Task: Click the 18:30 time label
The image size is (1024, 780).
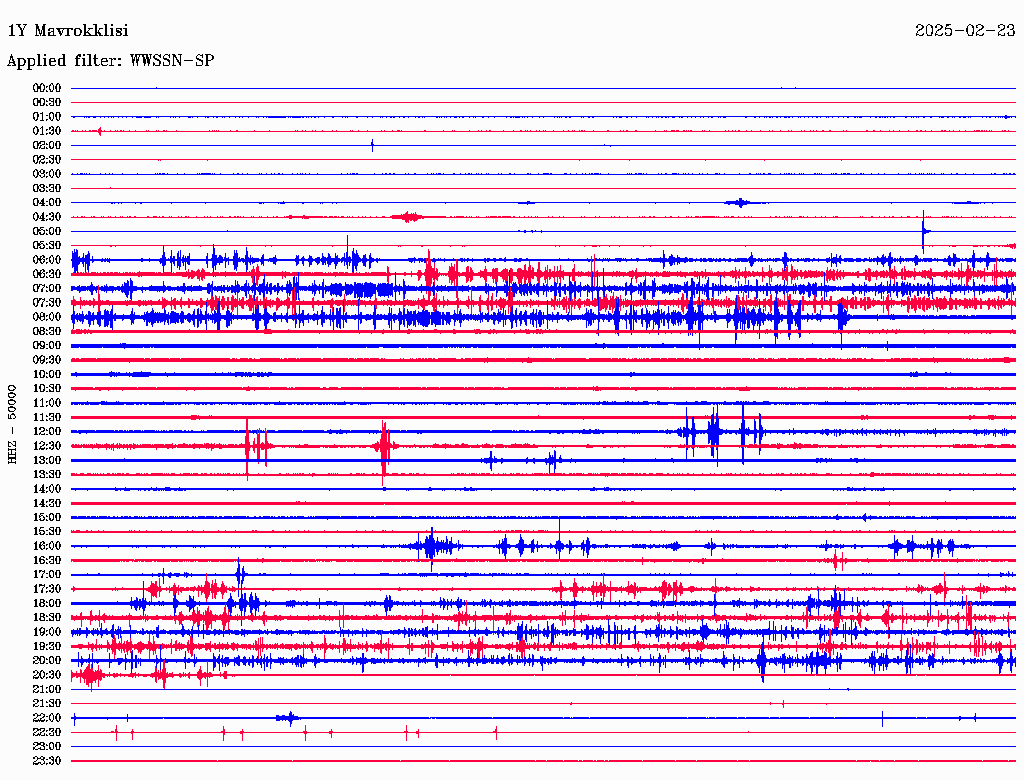Action: [x=46, y=617]
